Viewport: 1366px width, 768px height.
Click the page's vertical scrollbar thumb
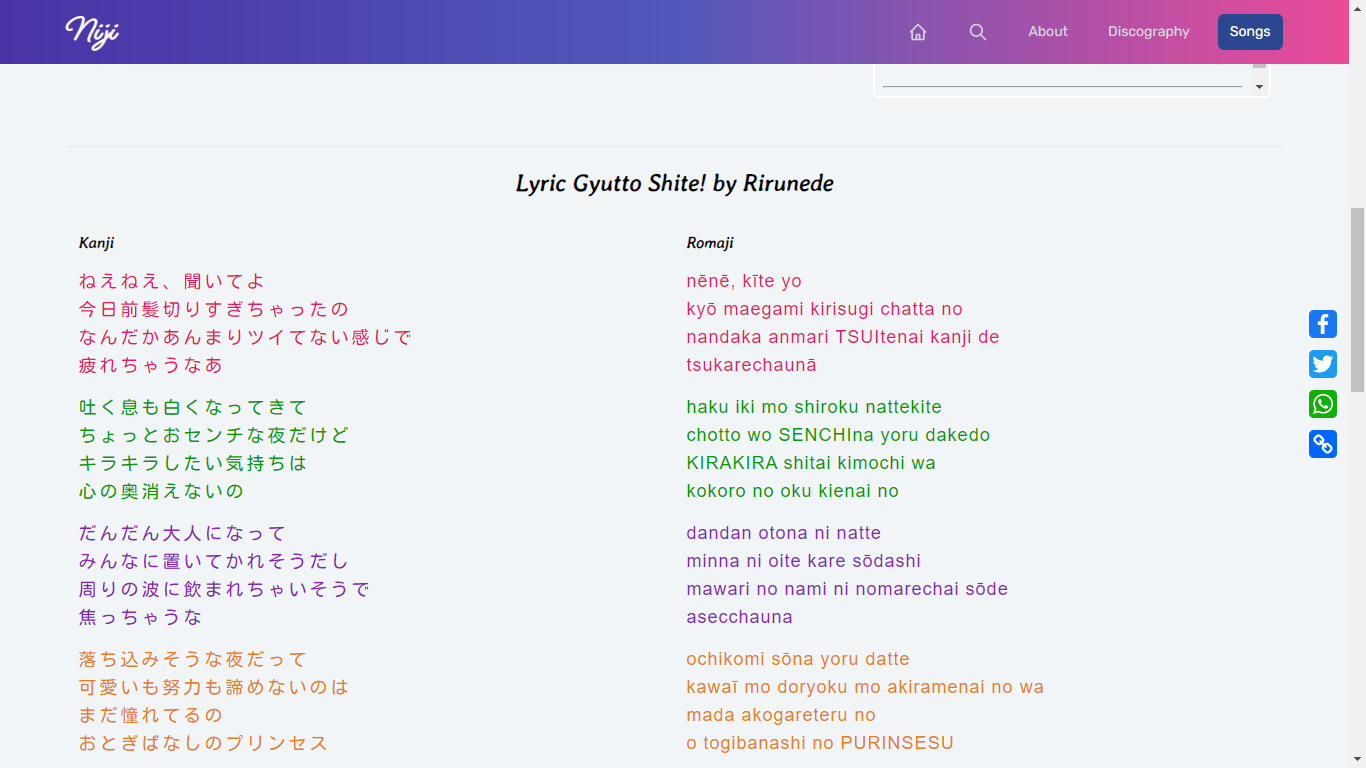(1357, 300)
